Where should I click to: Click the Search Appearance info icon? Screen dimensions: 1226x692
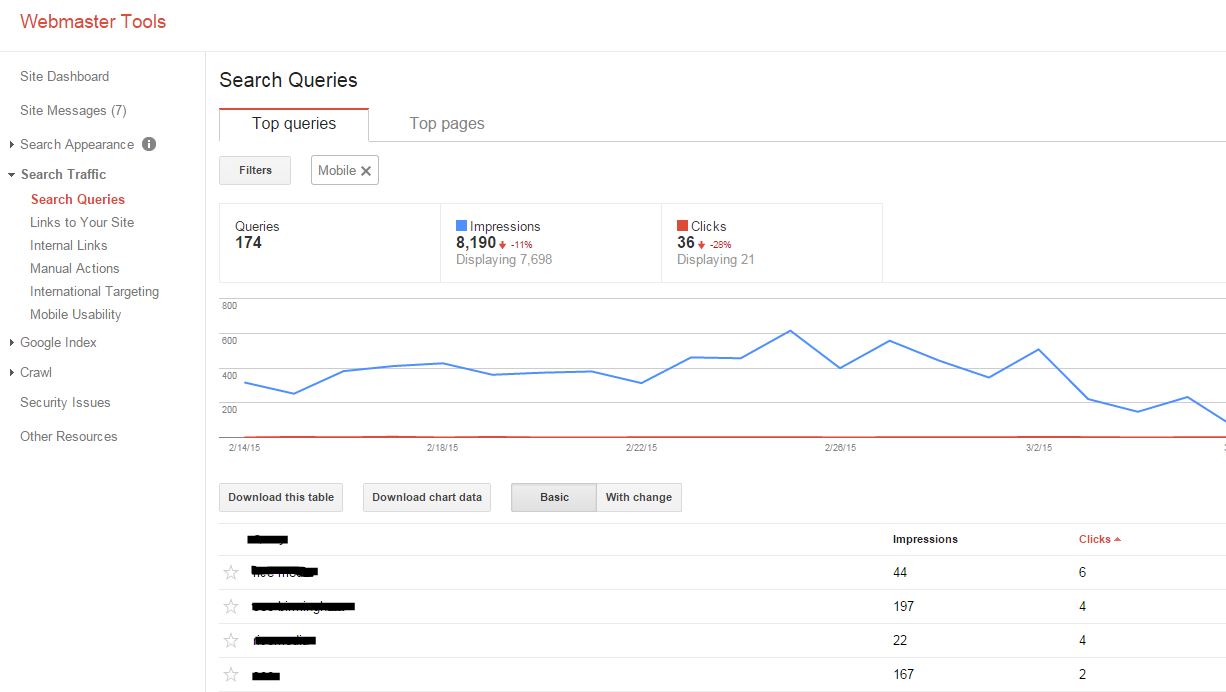pyautogui.click(x=149, y=144)
